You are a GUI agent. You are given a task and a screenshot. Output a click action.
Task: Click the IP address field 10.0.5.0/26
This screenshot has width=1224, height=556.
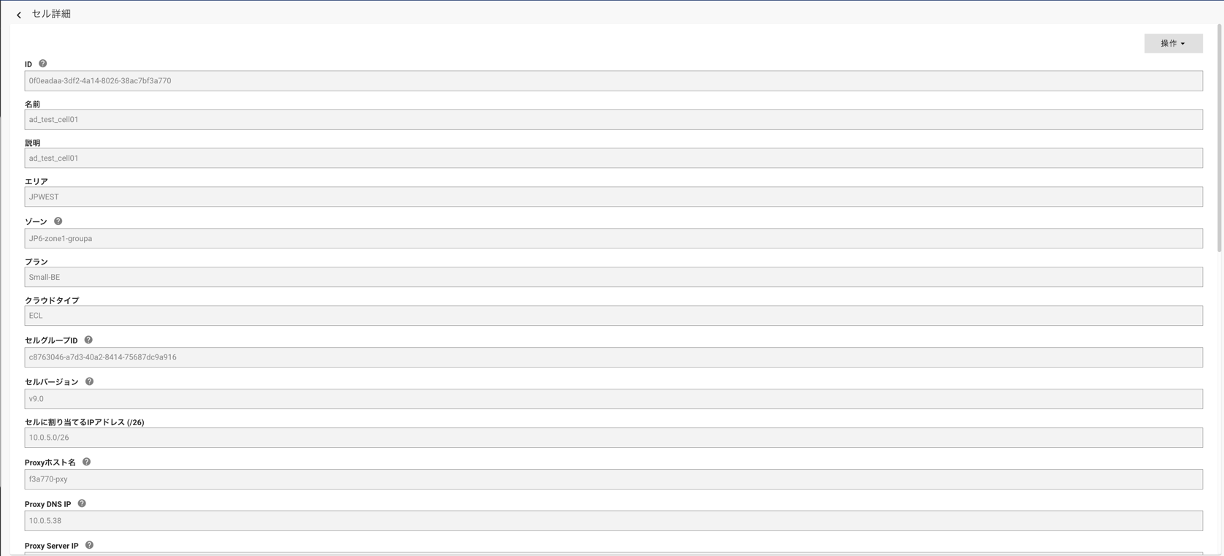point(613,438)
